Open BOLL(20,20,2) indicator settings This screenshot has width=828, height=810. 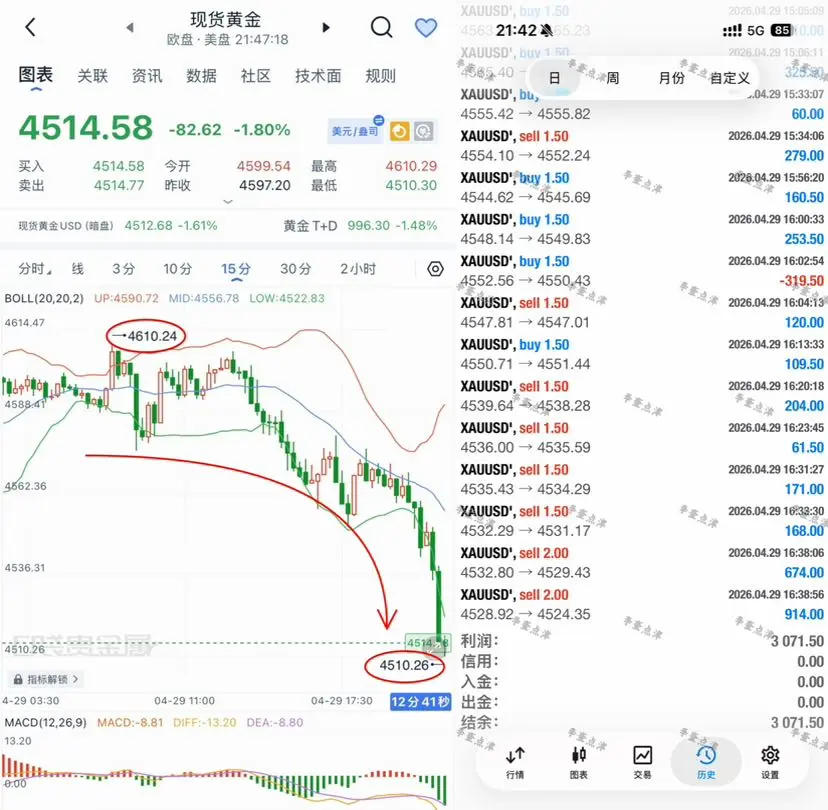(x=44, y=298)
